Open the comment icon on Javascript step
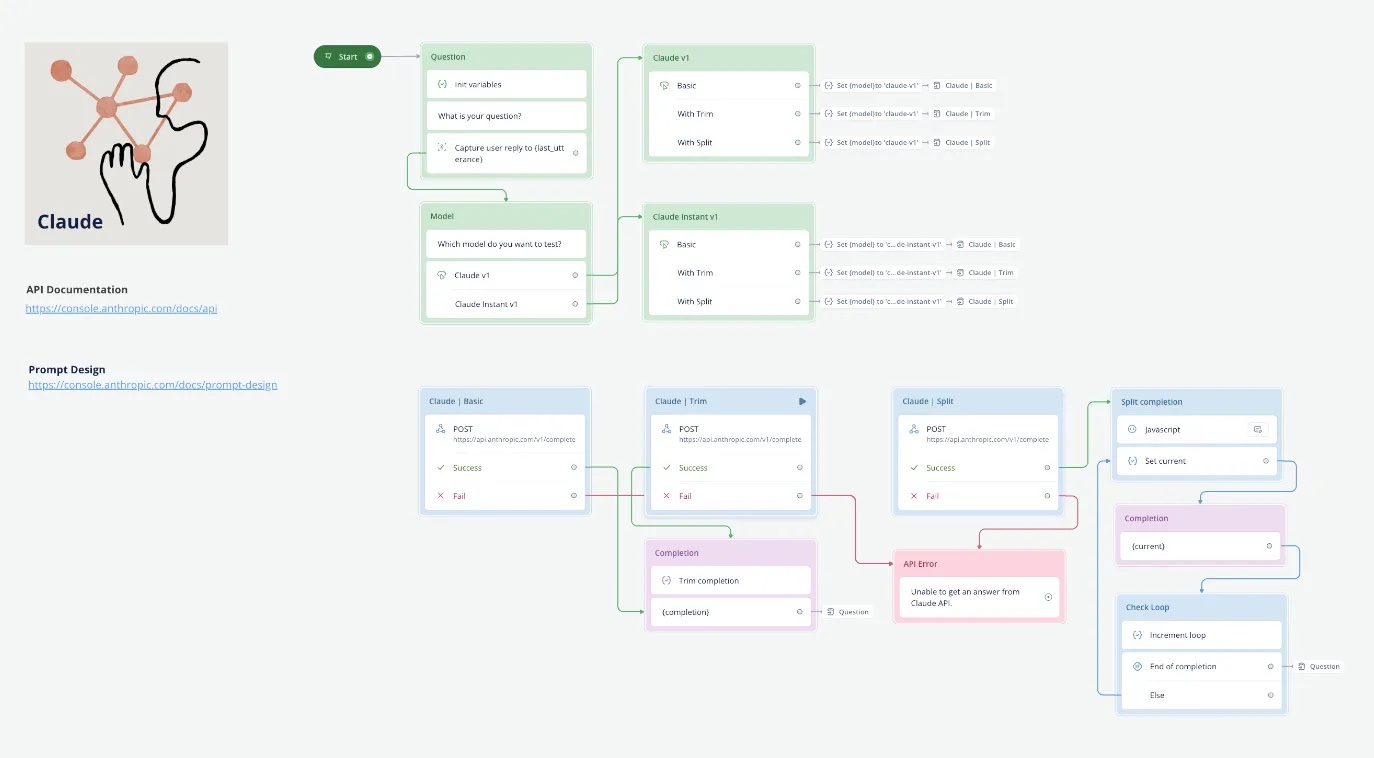The height and width of the screenshot is (758, 1374). pos(1258,429)
